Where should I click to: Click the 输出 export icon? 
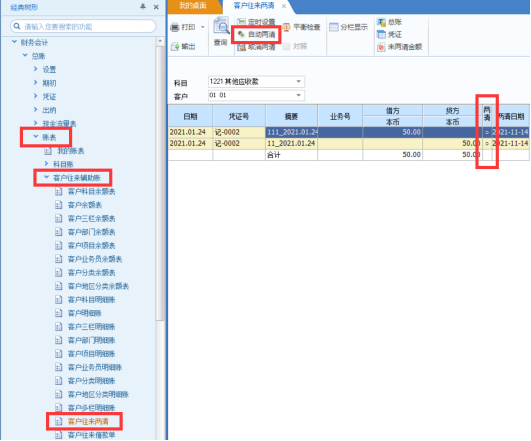coord(175,46)
